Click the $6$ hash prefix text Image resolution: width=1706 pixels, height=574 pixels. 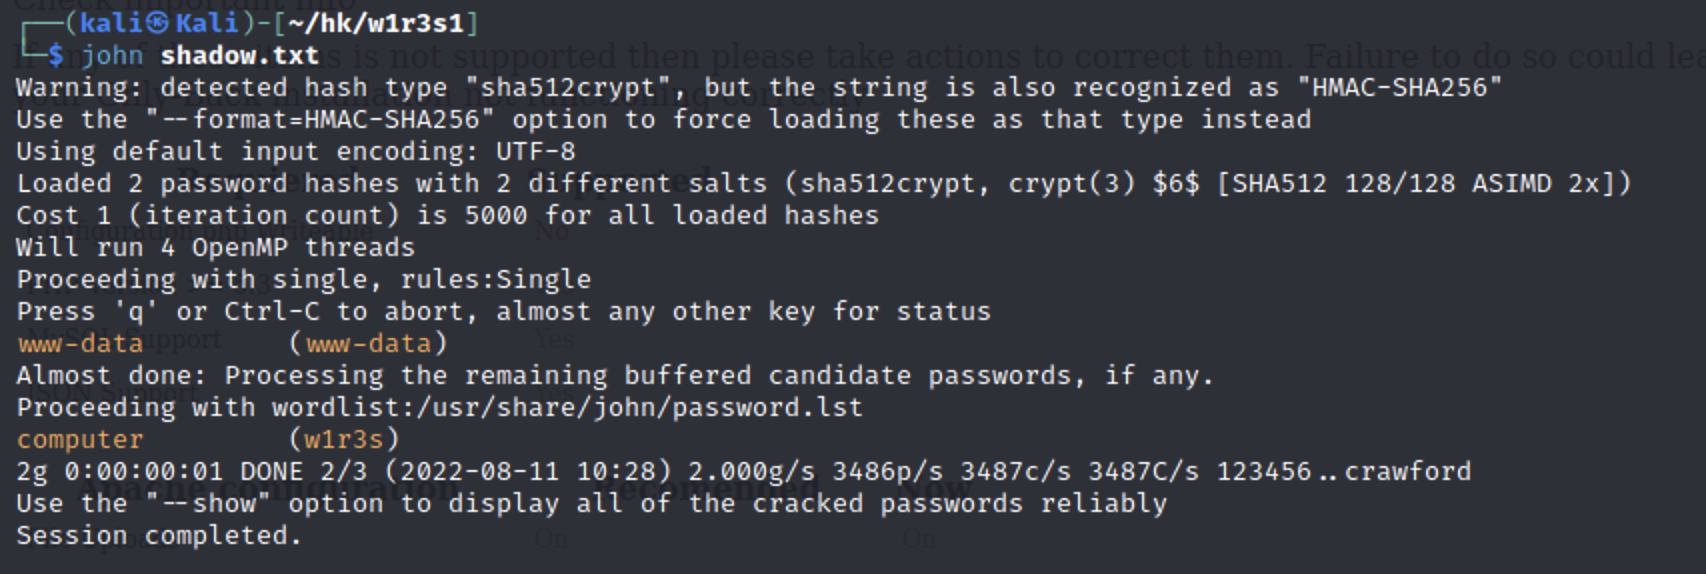[x=1175, y=183]
